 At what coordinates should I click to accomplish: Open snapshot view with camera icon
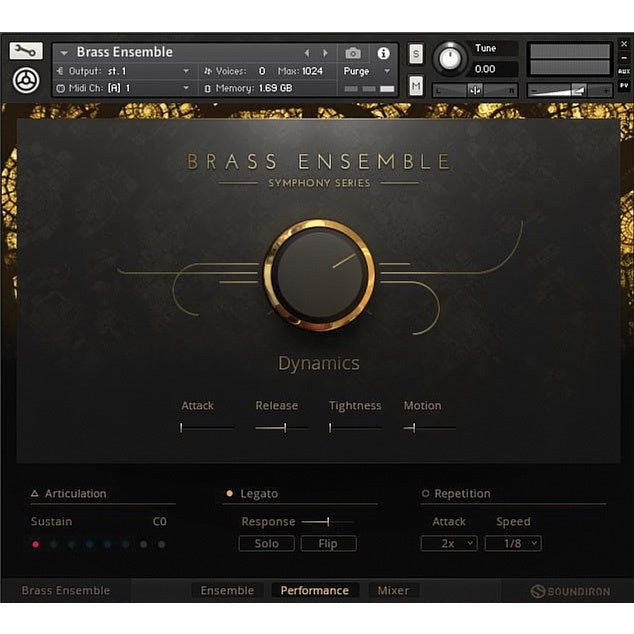(353, 53)
